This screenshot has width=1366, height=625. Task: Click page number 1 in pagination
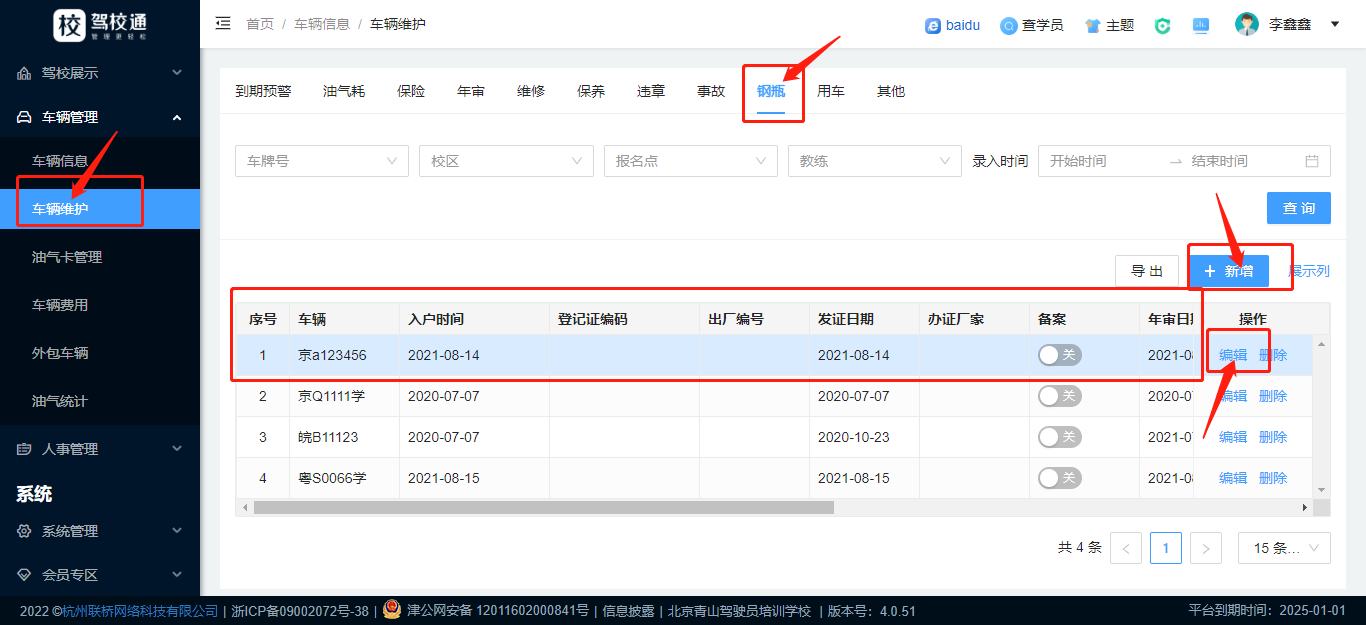[x=1166, y=548]
